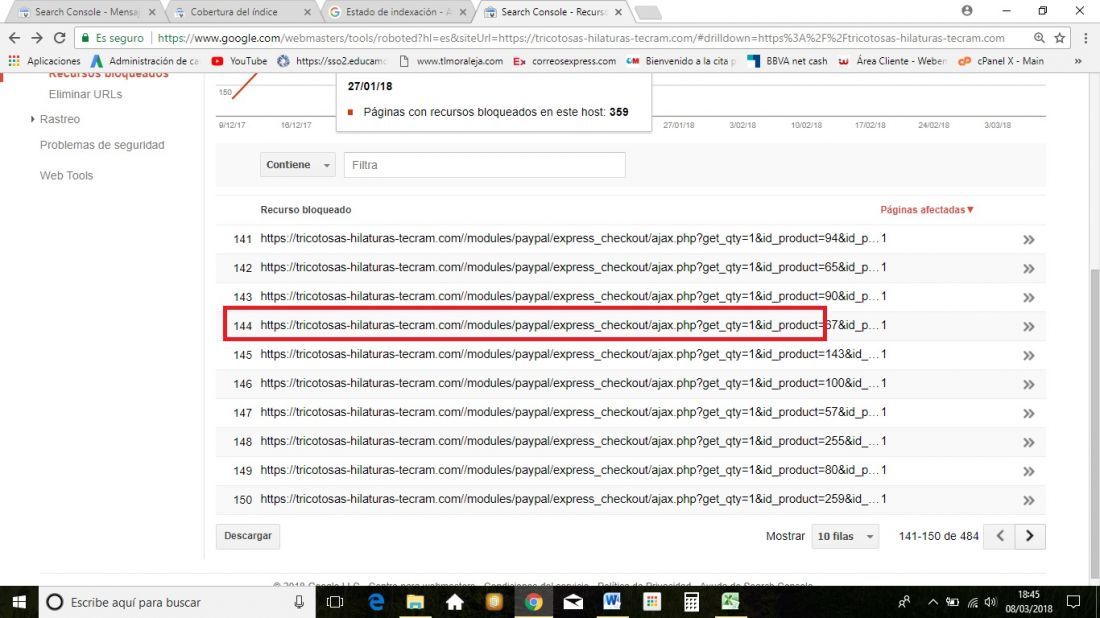Click the site security padlock Es seguro
1100x618 pixels.
pyautogui.click(x=112, y=38)
